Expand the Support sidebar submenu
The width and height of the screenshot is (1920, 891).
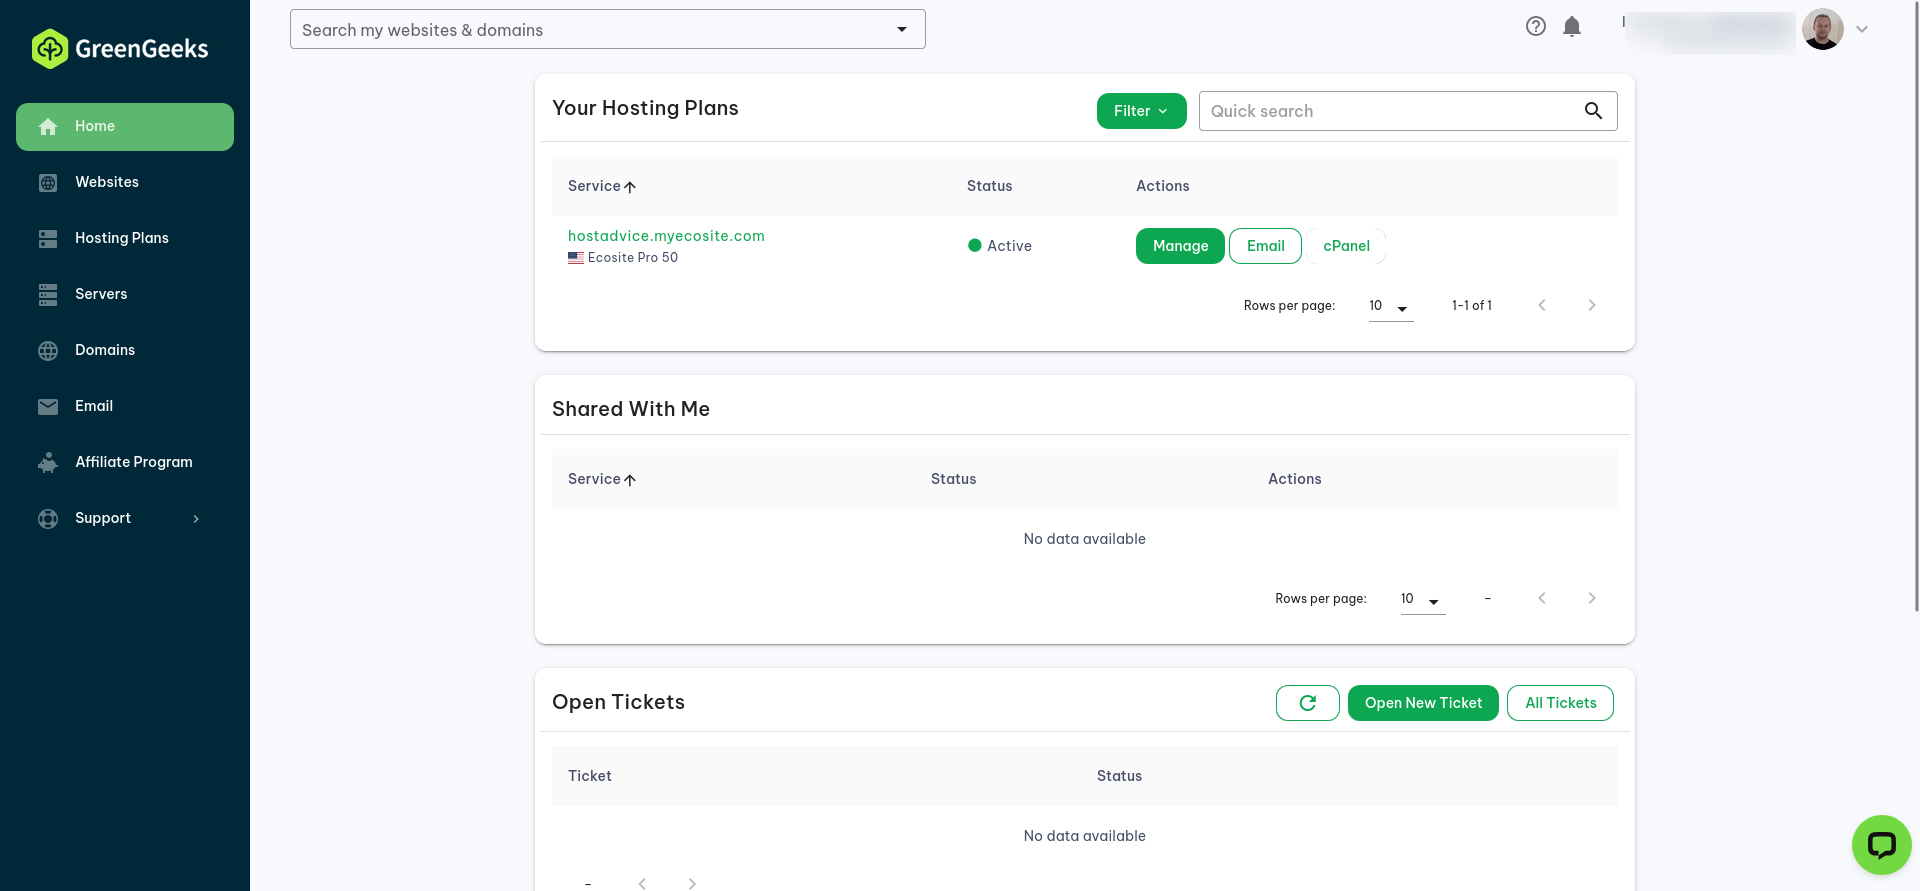[x=196, y=518]
